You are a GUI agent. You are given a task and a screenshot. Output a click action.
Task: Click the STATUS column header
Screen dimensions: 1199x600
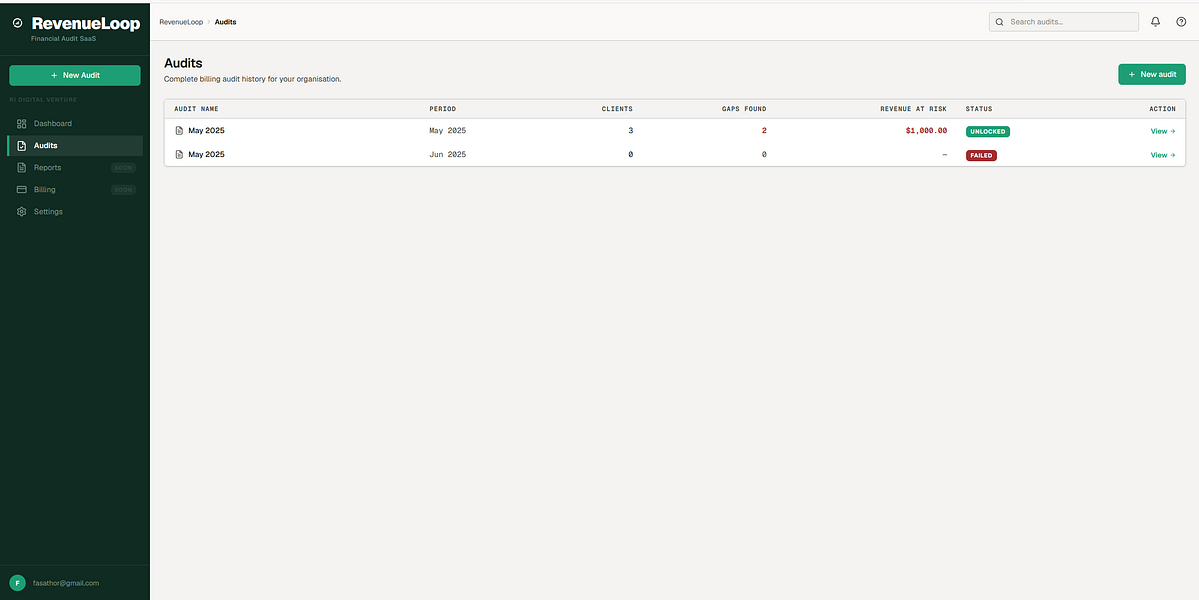click(x=980, y=109)
